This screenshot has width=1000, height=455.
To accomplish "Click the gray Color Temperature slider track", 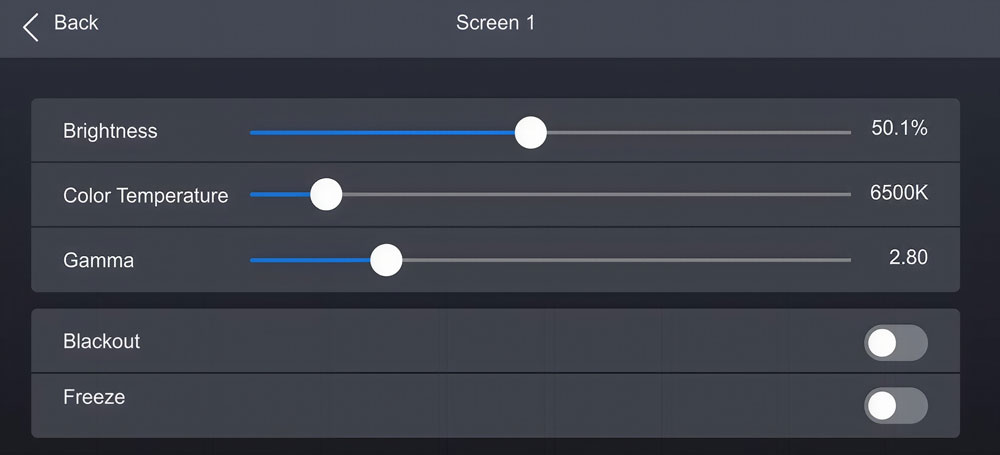I will [600, 195].
